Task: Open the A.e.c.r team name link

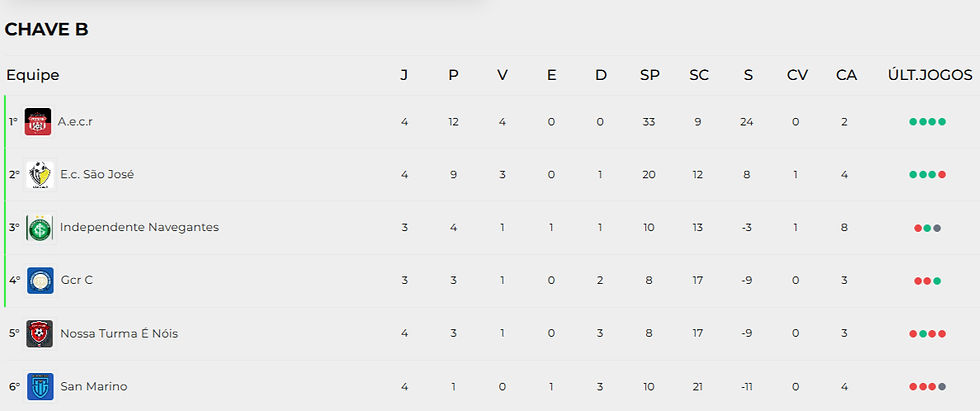Action: (x=75, y=122)
